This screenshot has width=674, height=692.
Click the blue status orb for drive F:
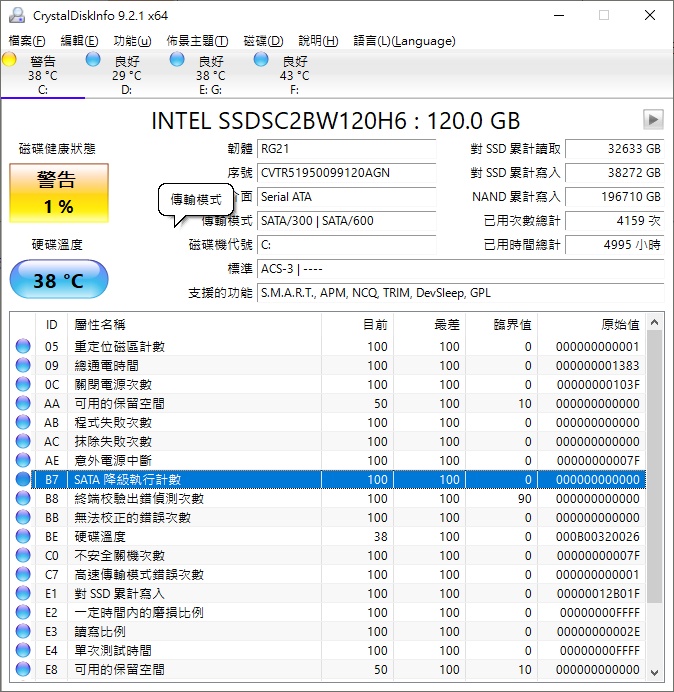pyautogui.click(x=261, y=61)
